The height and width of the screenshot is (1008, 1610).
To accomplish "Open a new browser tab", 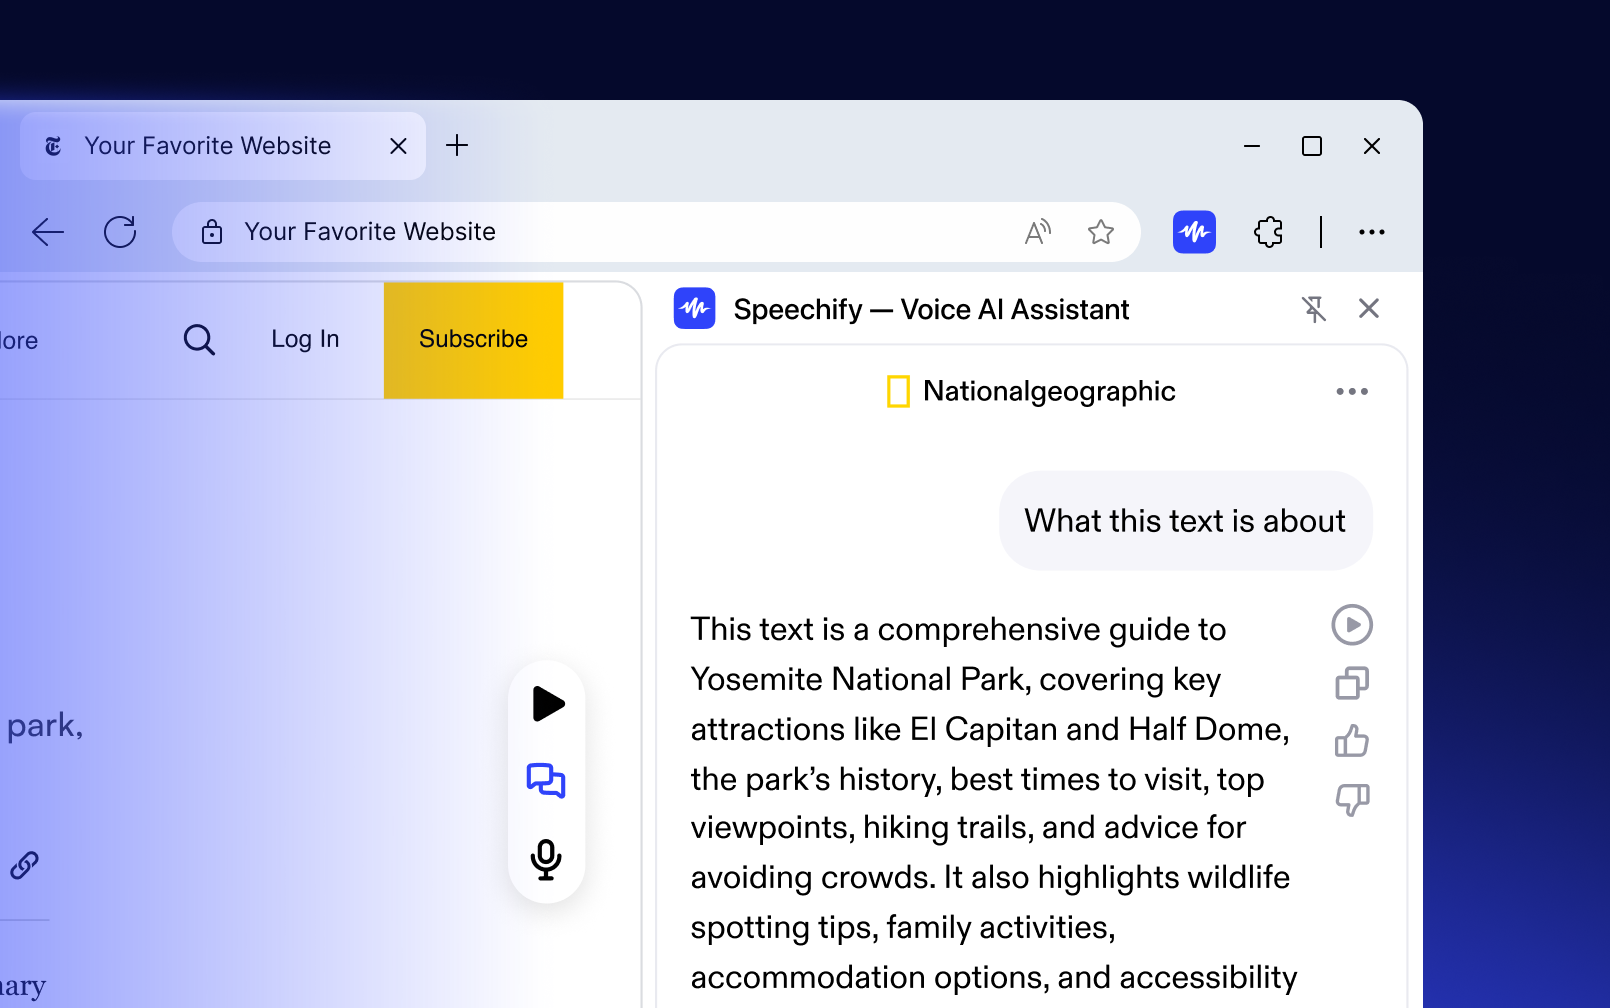I will point(457,146).
